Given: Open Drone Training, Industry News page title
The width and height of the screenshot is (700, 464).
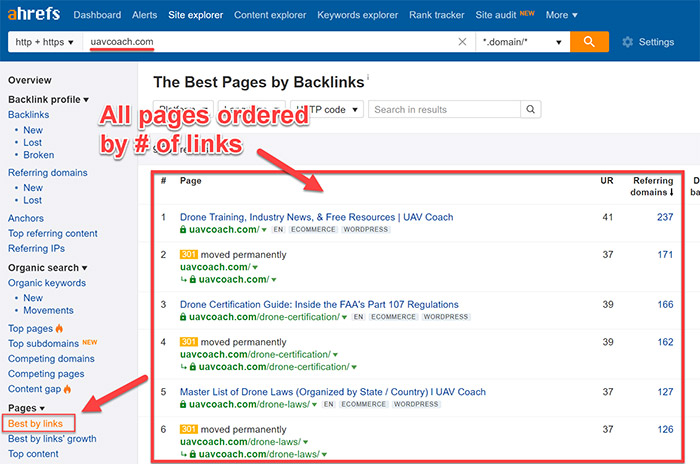Looking at the screenshot, I should click(317, 217).
